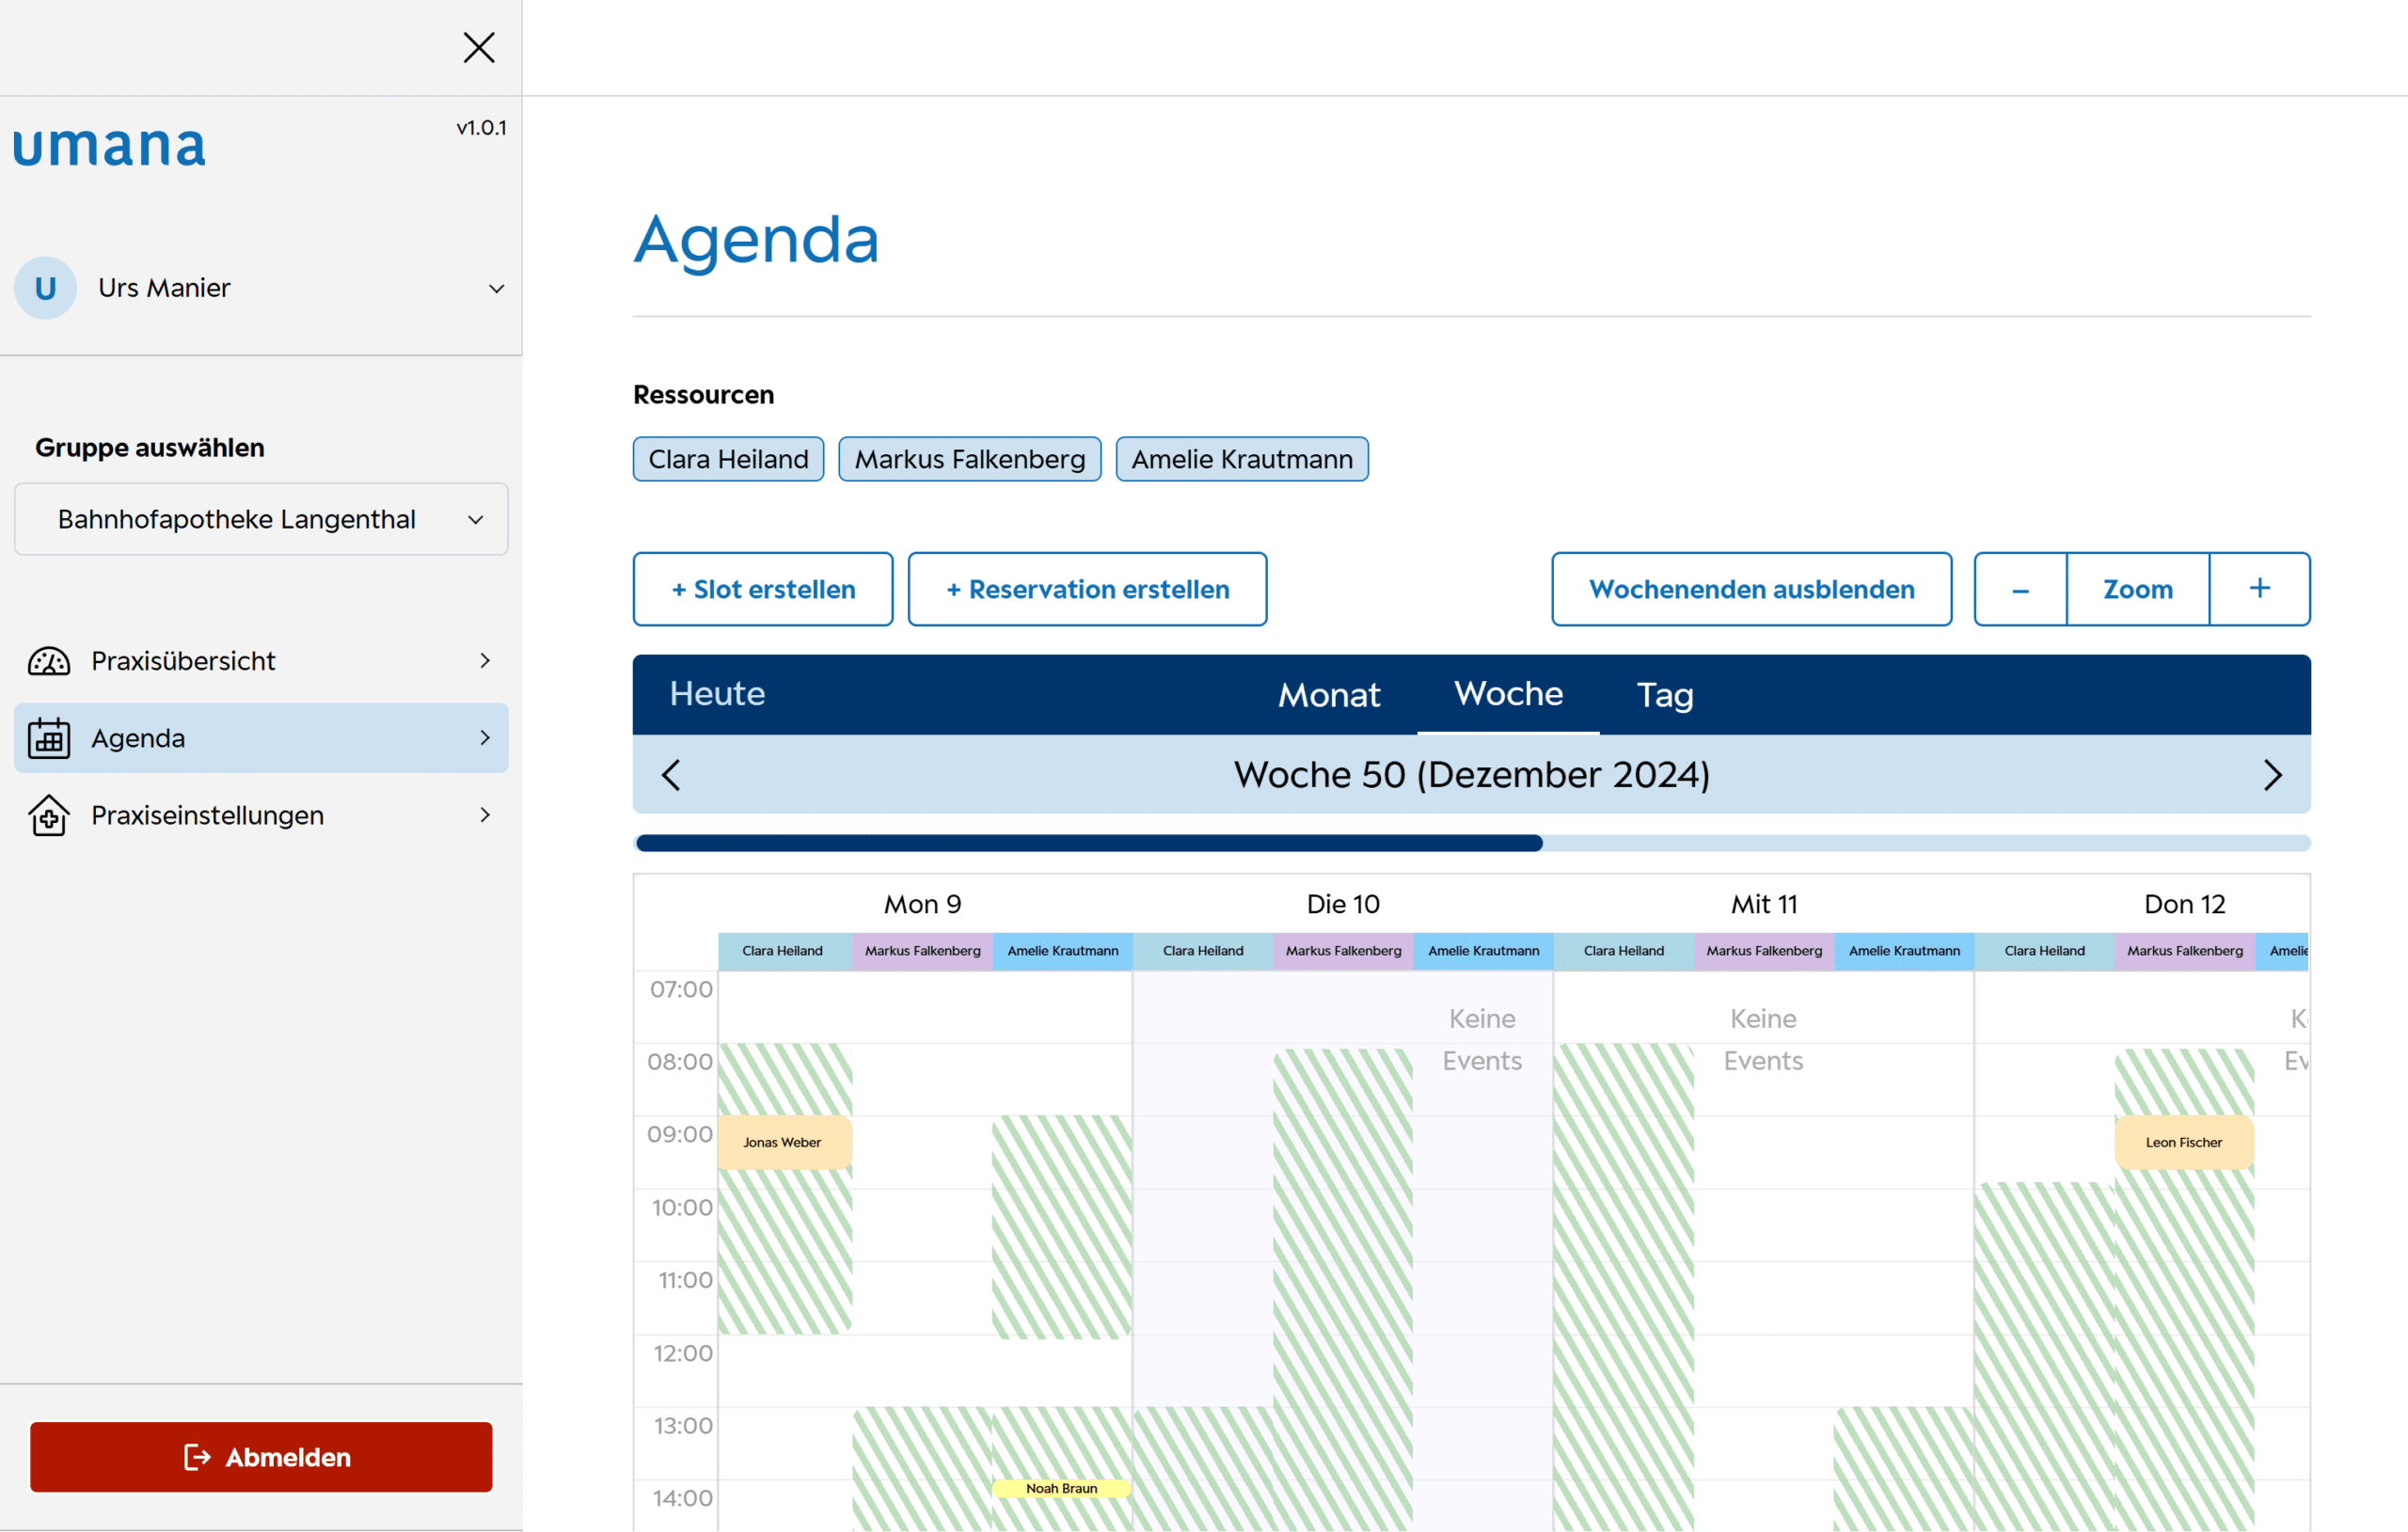
Task: Click the 07:00 time label
Action: tap(681, 989)
